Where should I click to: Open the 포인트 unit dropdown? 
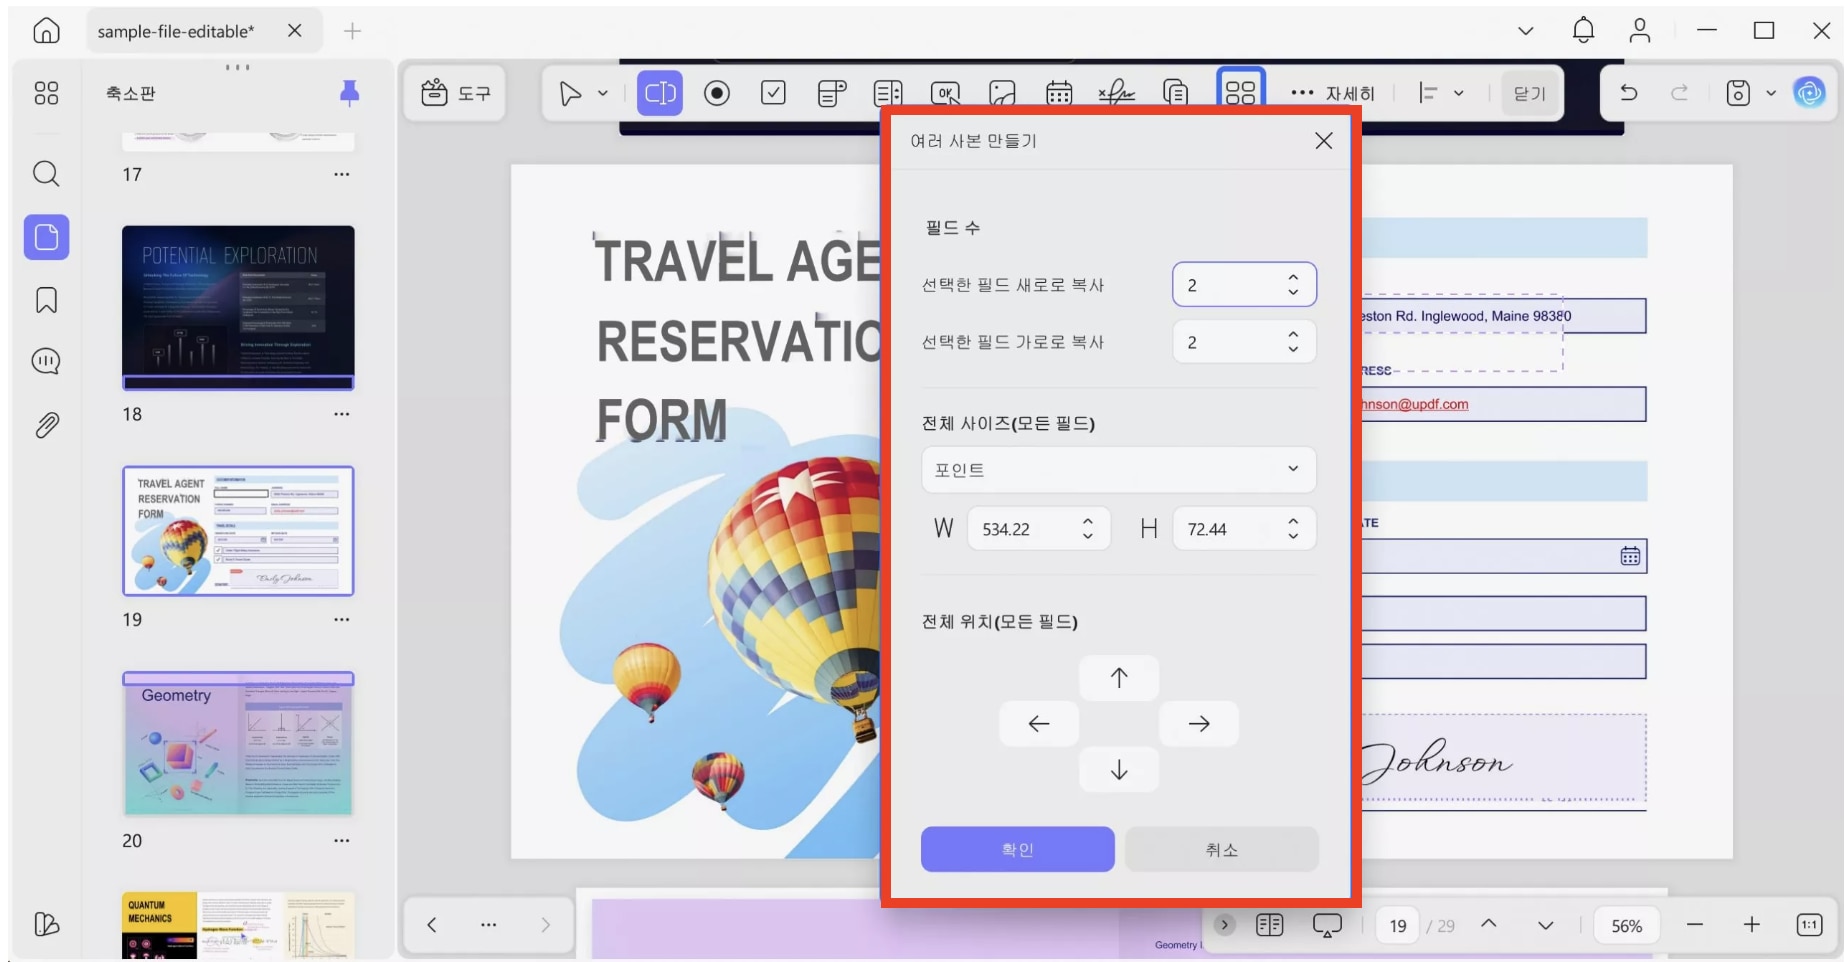pos(1118,469)
